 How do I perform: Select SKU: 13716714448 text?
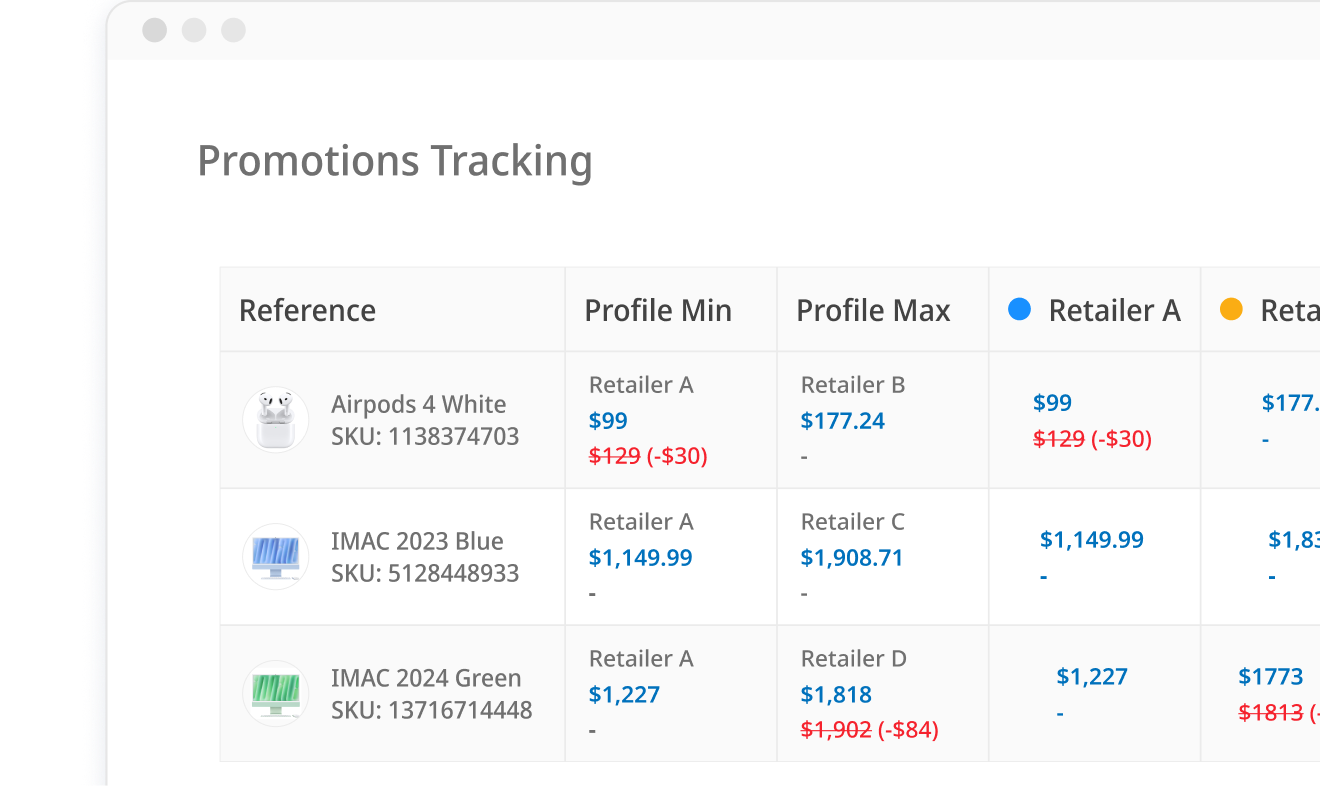click(x=432, y=710)
